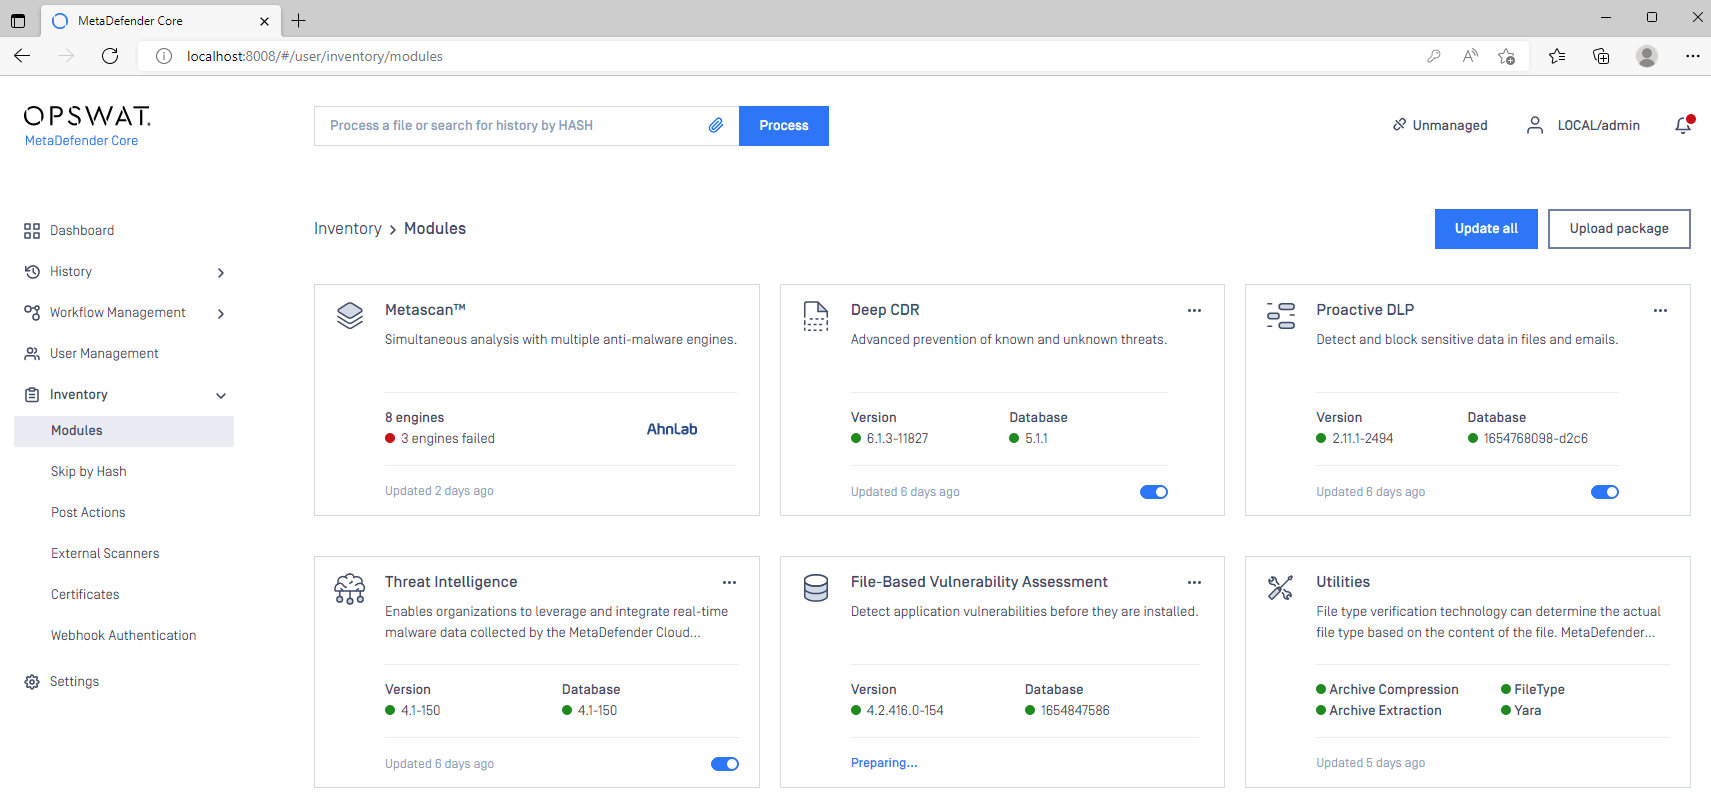Click the Unmanaged link icon
This screenshot has width=1711, height=810.
click(1399, 125)
